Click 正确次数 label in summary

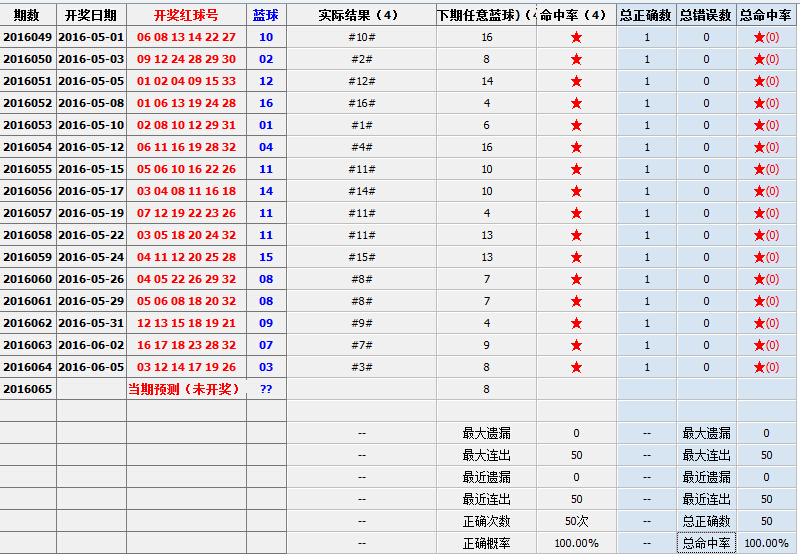click(486, 521)
